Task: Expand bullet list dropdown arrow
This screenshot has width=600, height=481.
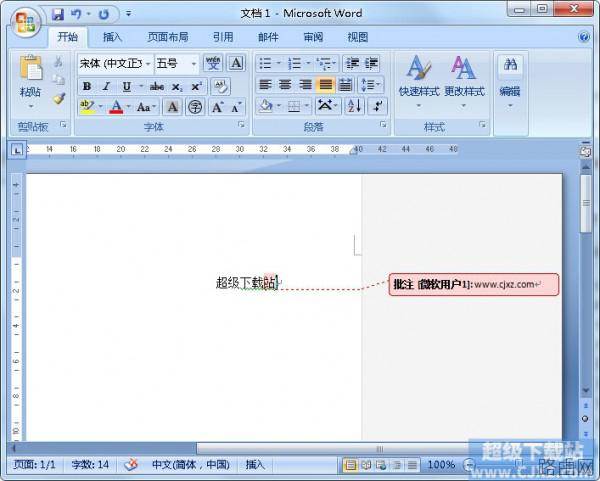Action: (279, 64)
